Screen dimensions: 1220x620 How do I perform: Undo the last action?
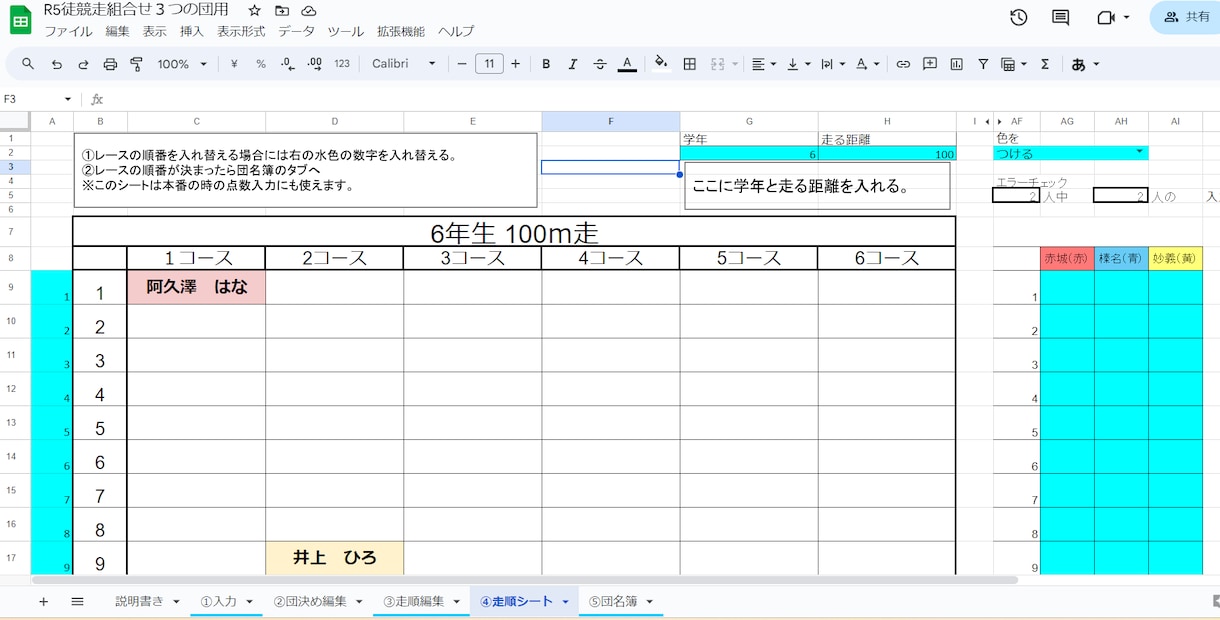click(57, 64)
